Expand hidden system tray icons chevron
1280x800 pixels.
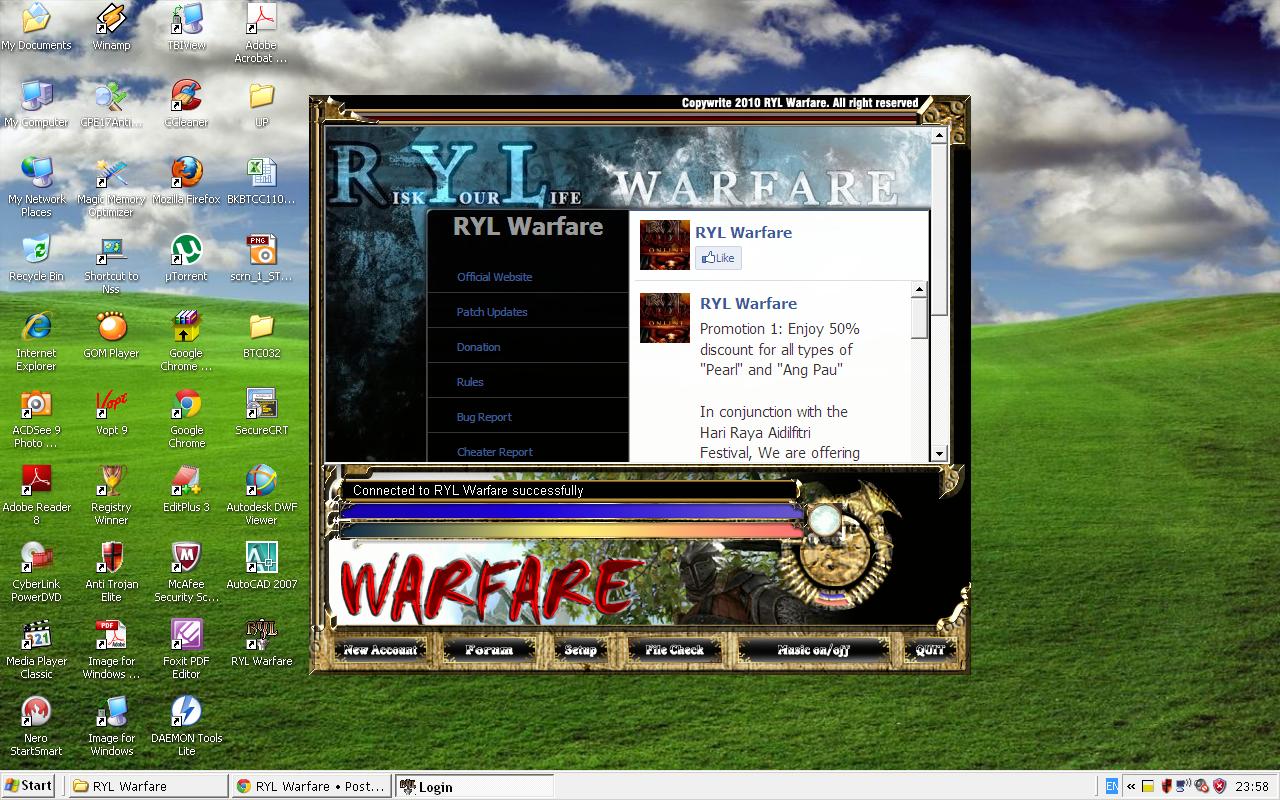coord(1131,786)
